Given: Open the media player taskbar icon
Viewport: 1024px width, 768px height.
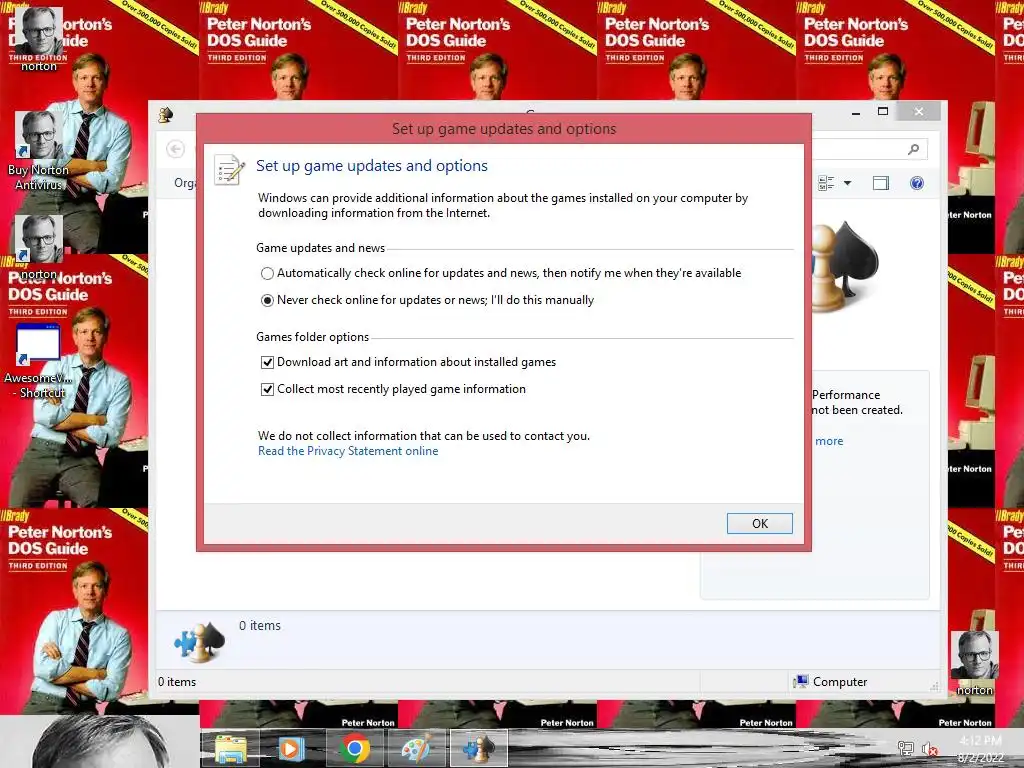Looking at the screenshot, I should [292, 748].
